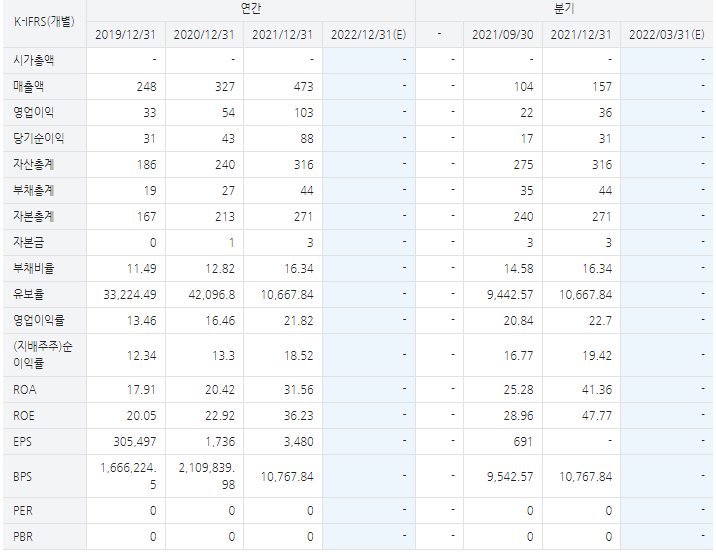
Task: Click the ROE value 47.77
Action: click(597, 416)
